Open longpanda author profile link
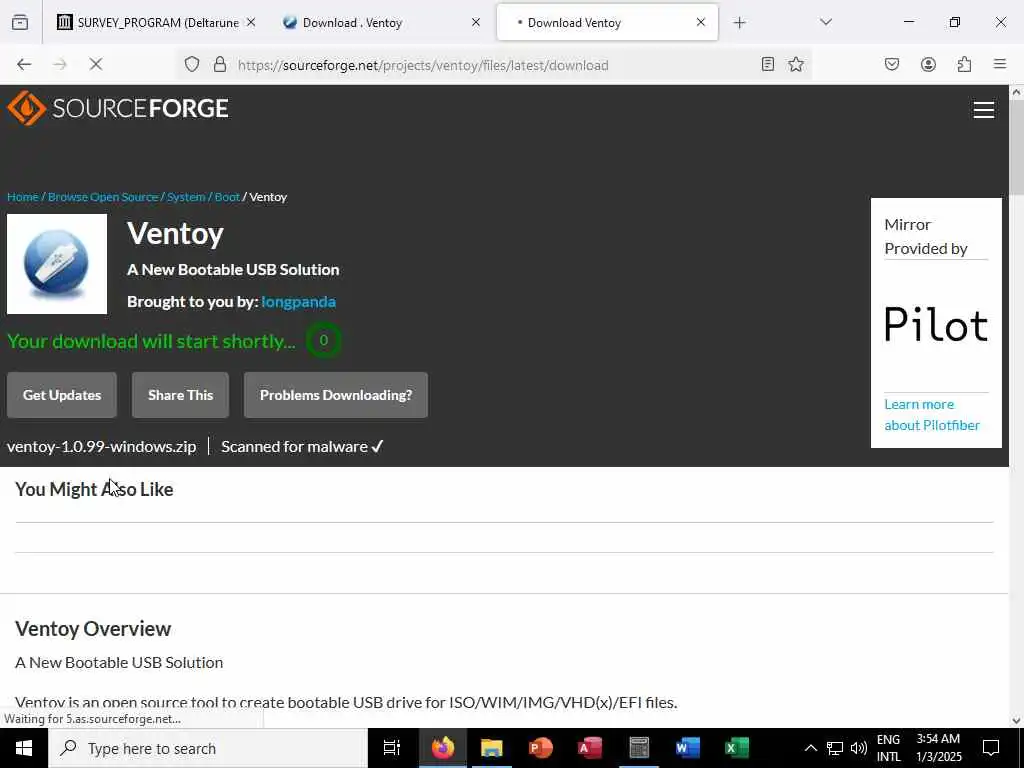The image size is (1024, 768). [x=298, y=302]
